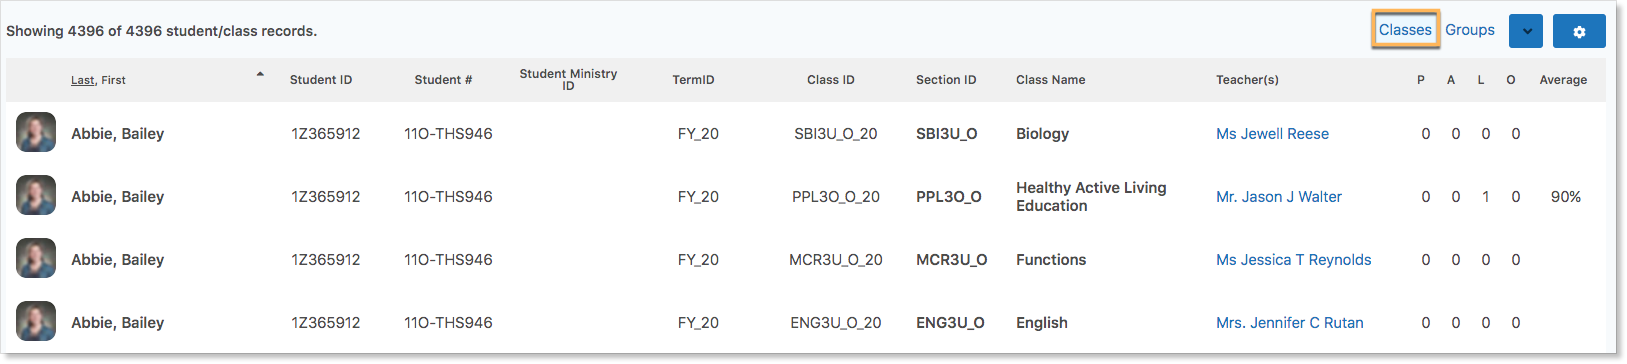Select the Average column header
Image resolution: width=1627 pixels, height=364 pixels.
click(x=1563, y=80)
